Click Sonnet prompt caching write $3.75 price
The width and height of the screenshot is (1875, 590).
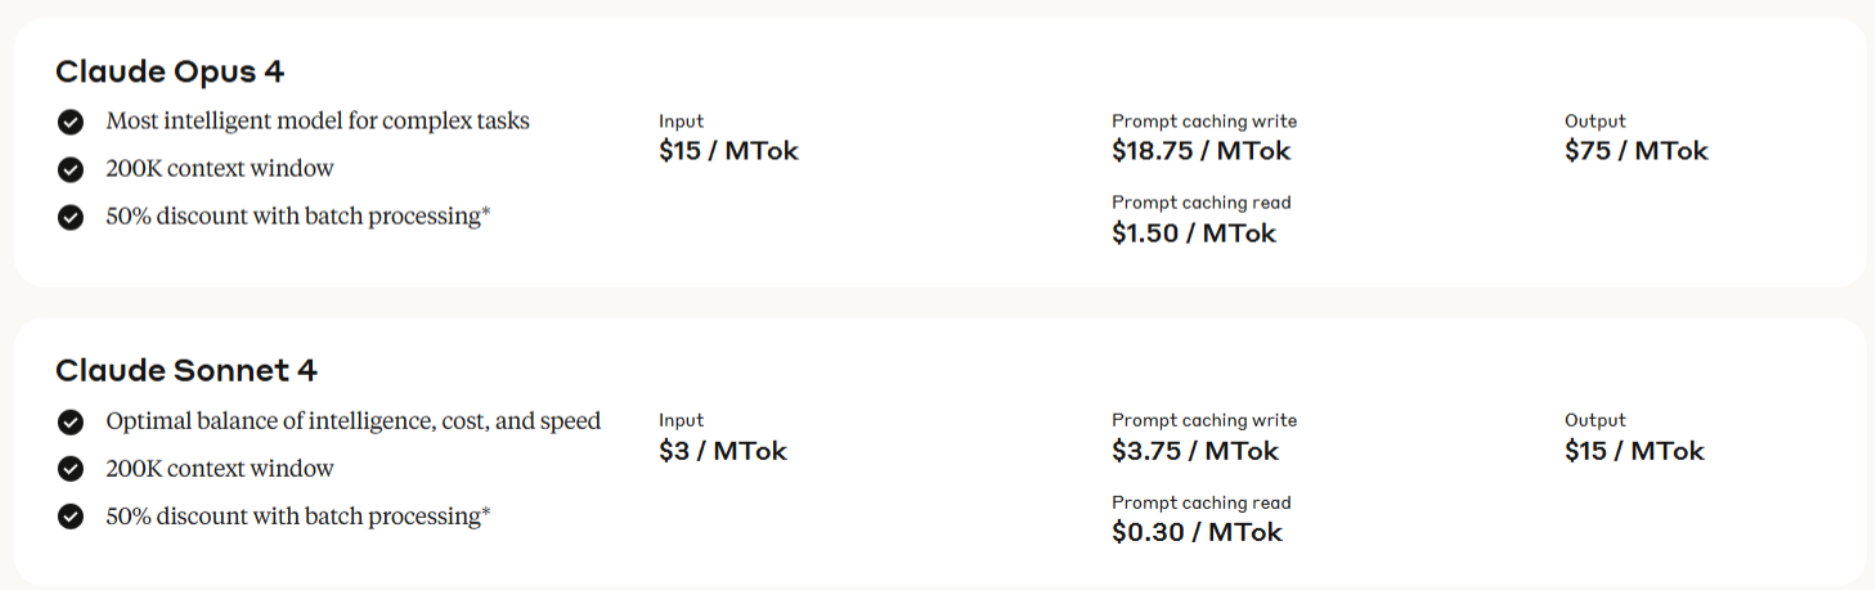(x=1195, y=451)
